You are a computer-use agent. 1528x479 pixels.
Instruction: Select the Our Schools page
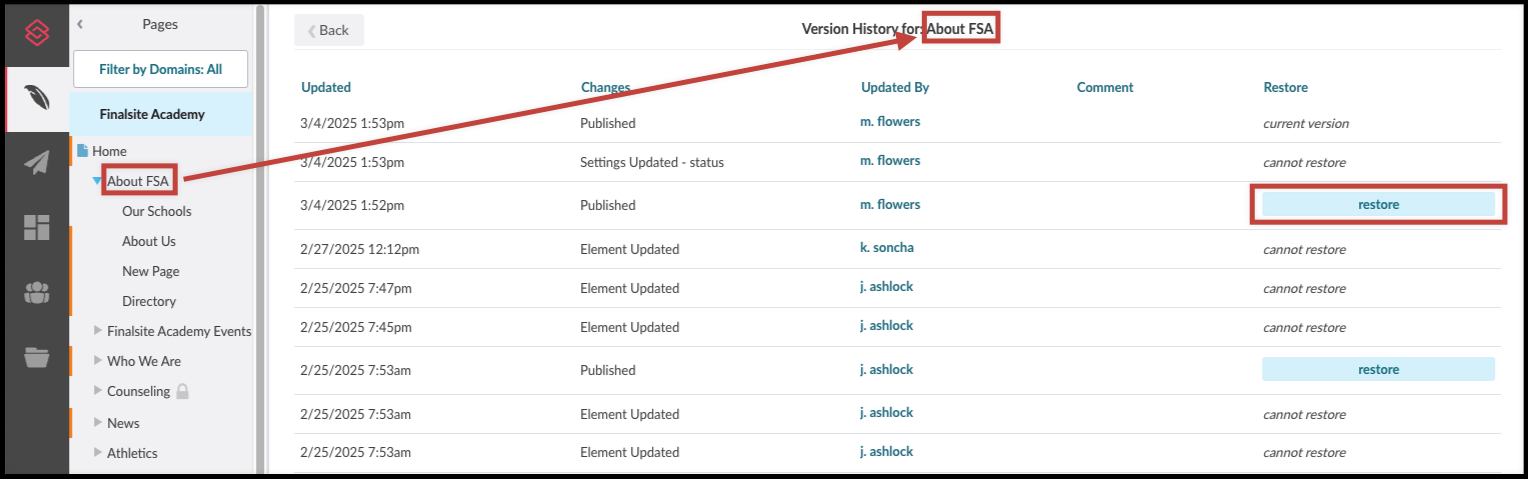(157, 211)
